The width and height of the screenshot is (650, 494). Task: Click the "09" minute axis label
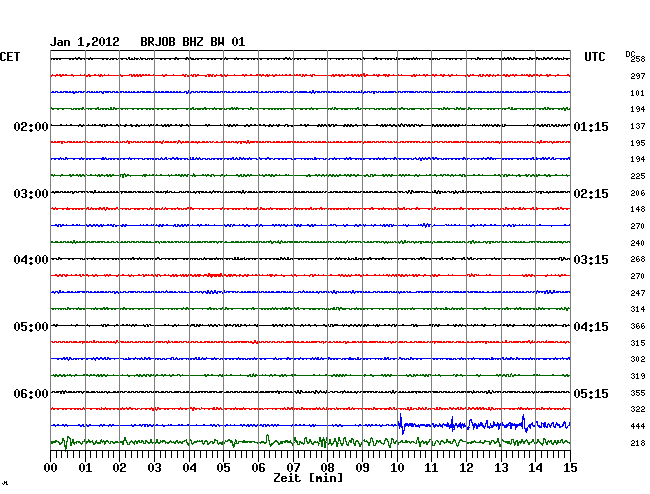(x=362, y=468)
